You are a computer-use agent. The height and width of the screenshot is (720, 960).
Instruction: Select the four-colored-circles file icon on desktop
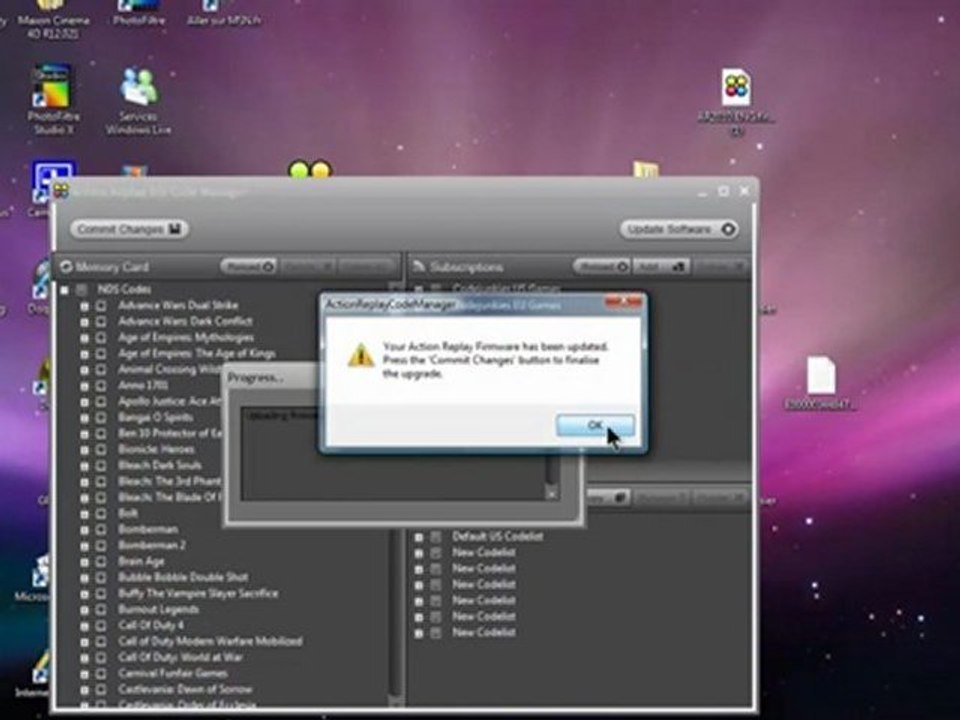tap(736, 88)
